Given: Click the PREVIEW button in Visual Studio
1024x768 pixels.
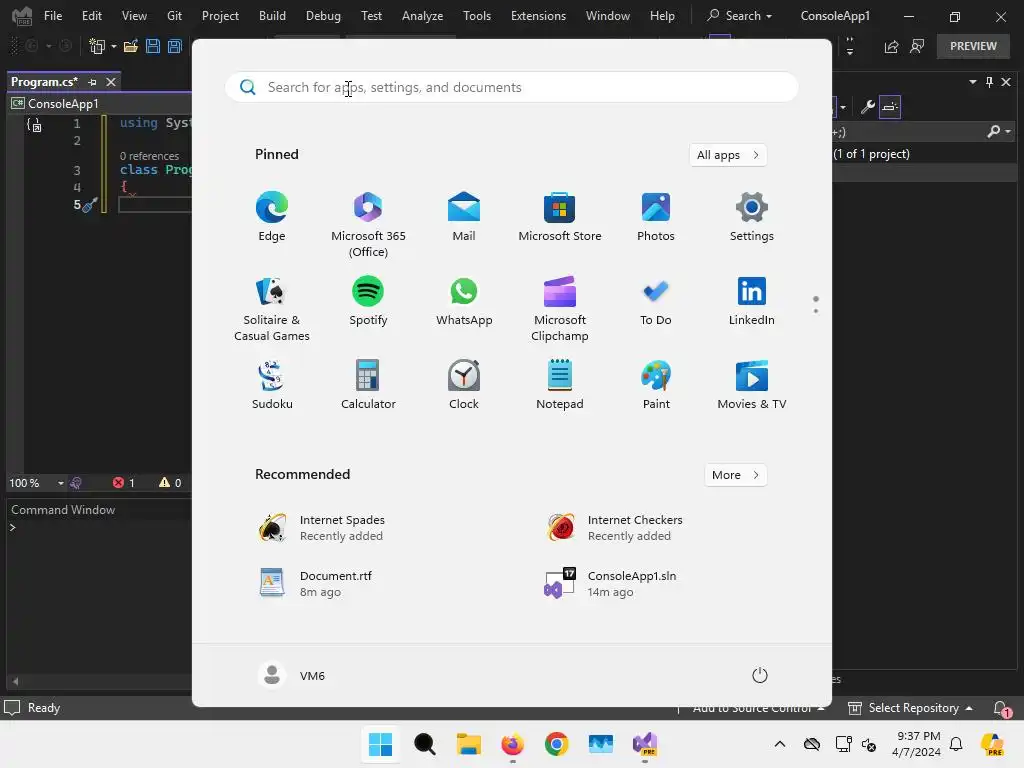Looking at the screenshot, I should coord(973,46).
